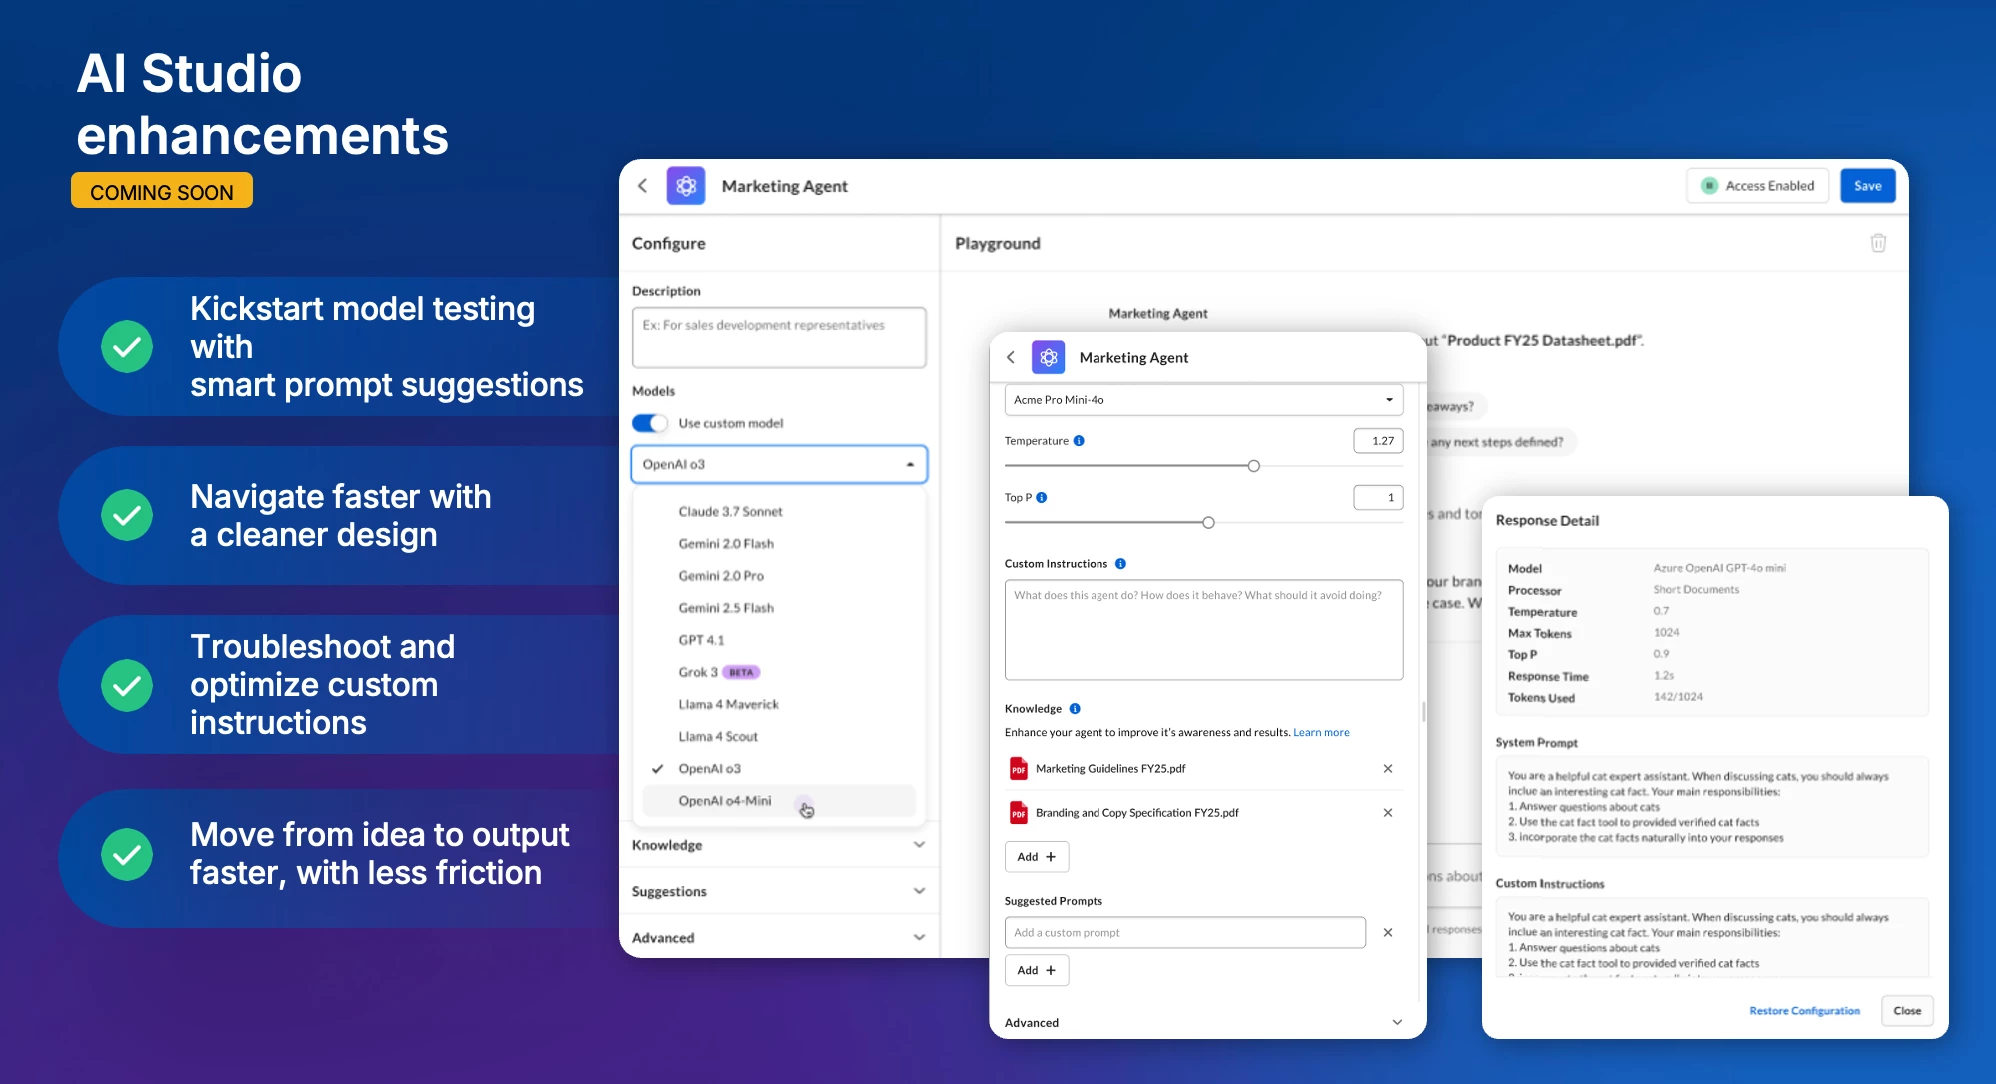Toggle Use custom model switch
Viewport: 1996px width, 1084px height.
tap(649, 423)
